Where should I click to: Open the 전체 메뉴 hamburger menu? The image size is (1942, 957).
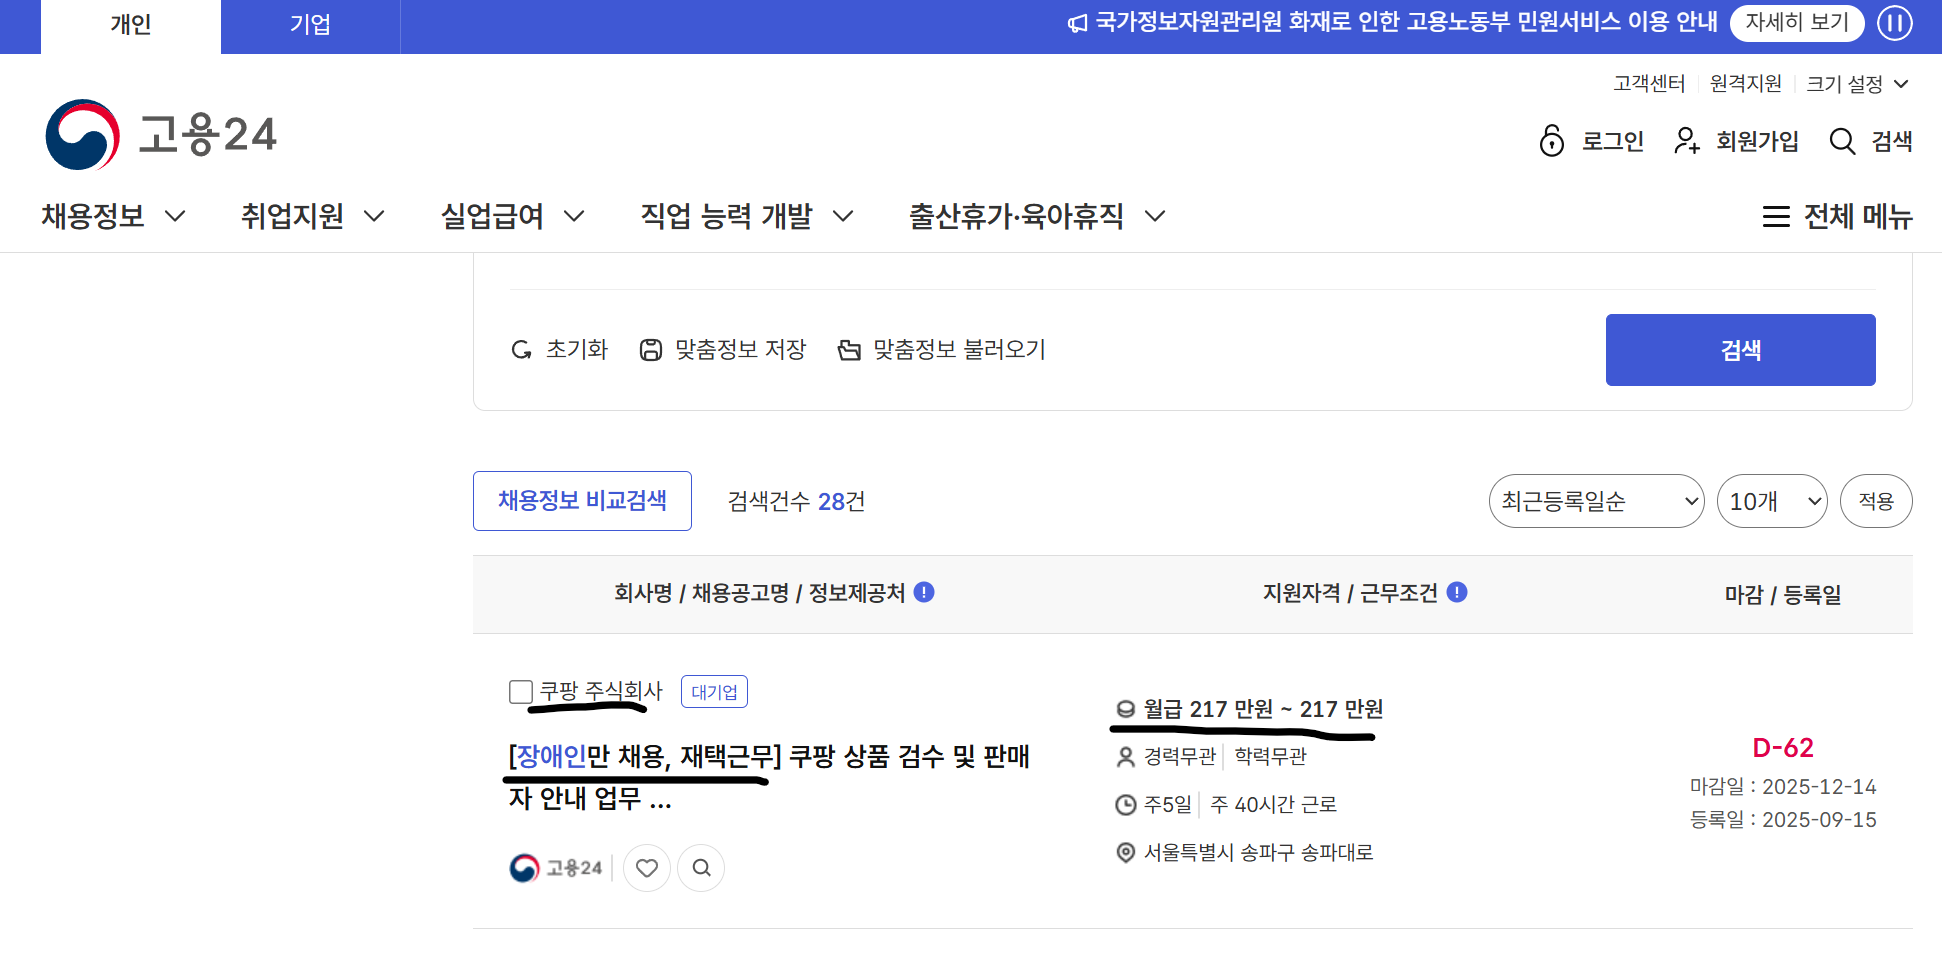(x=1836, y=216)
